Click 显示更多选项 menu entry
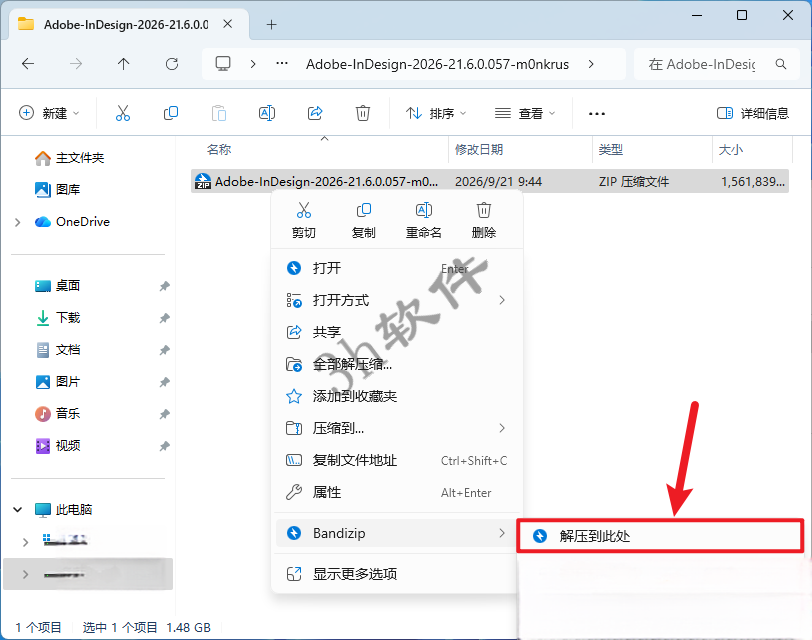The image size is (812, 640). (x=397, y=574)
